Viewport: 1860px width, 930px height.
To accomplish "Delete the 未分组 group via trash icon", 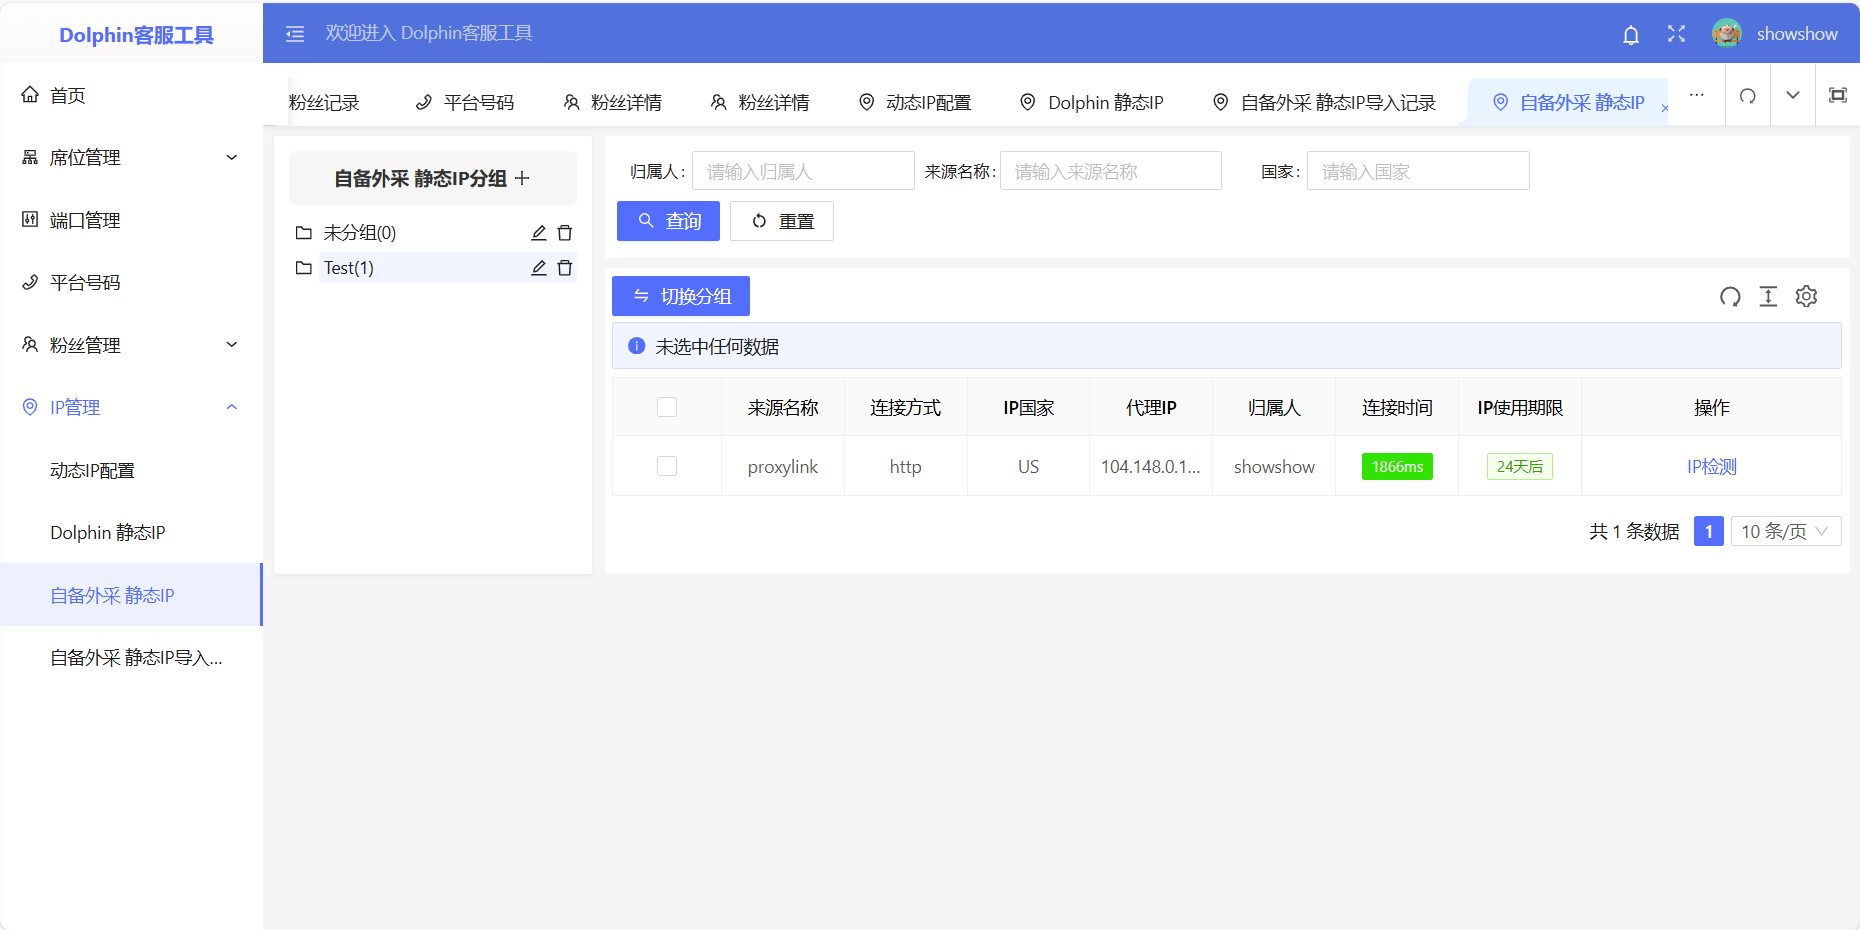I will [x=565, y=233].
